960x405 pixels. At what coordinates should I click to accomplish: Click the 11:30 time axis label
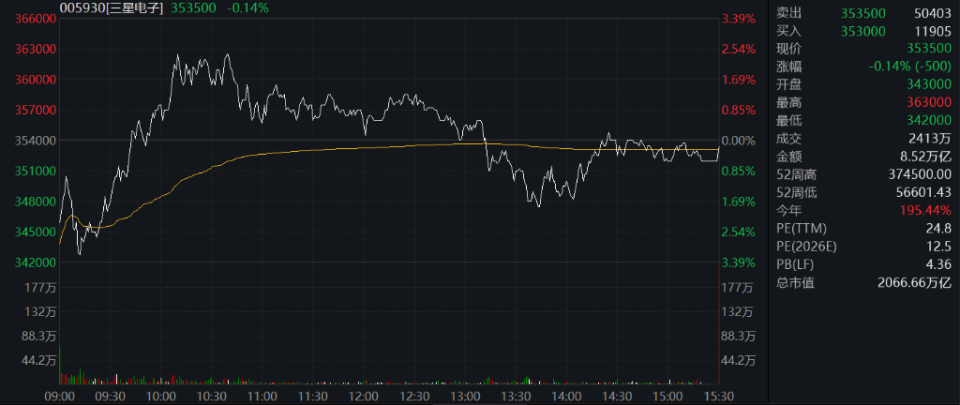[313, 395]
